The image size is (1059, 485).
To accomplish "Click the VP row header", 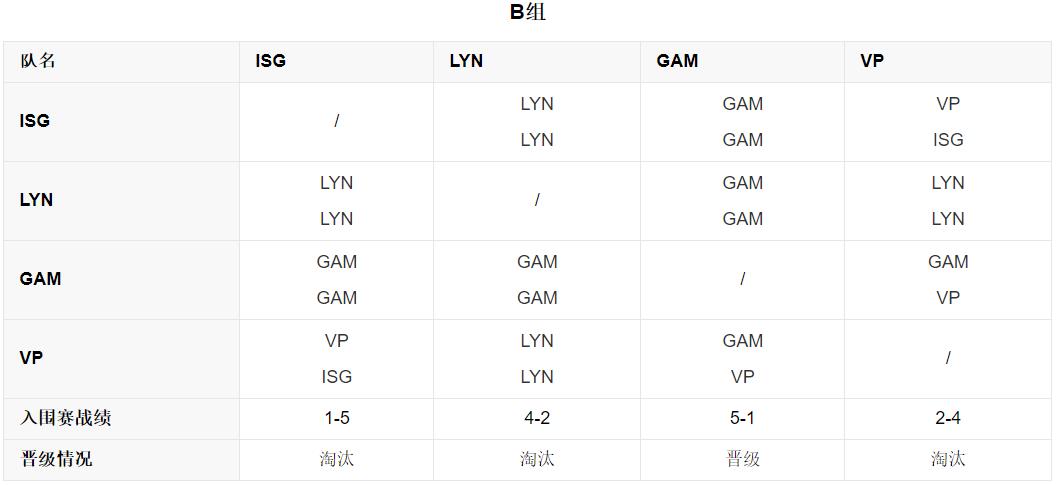I will [31, 358].
